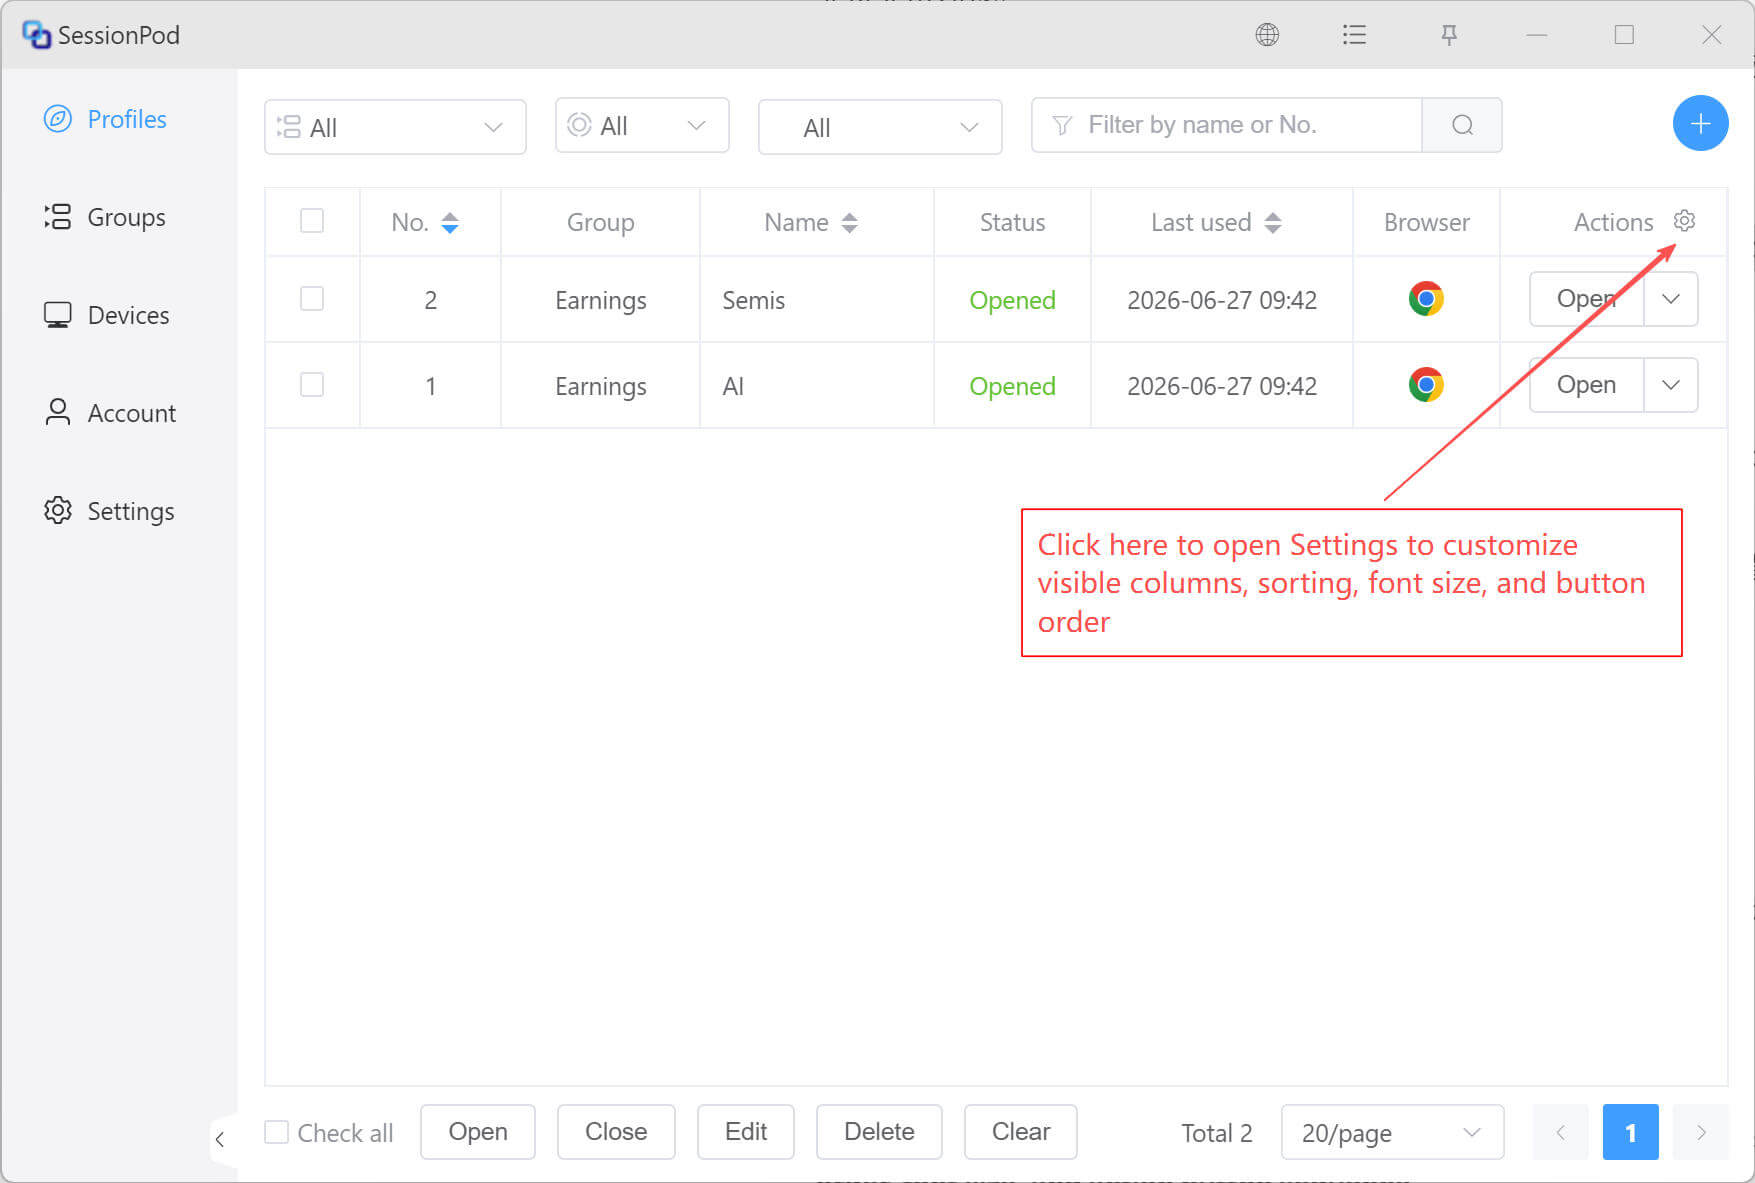This screenshot has width=1755, height=1183.
Task: Open the list menu icon in title bar
Action: tap(1354, 35)
